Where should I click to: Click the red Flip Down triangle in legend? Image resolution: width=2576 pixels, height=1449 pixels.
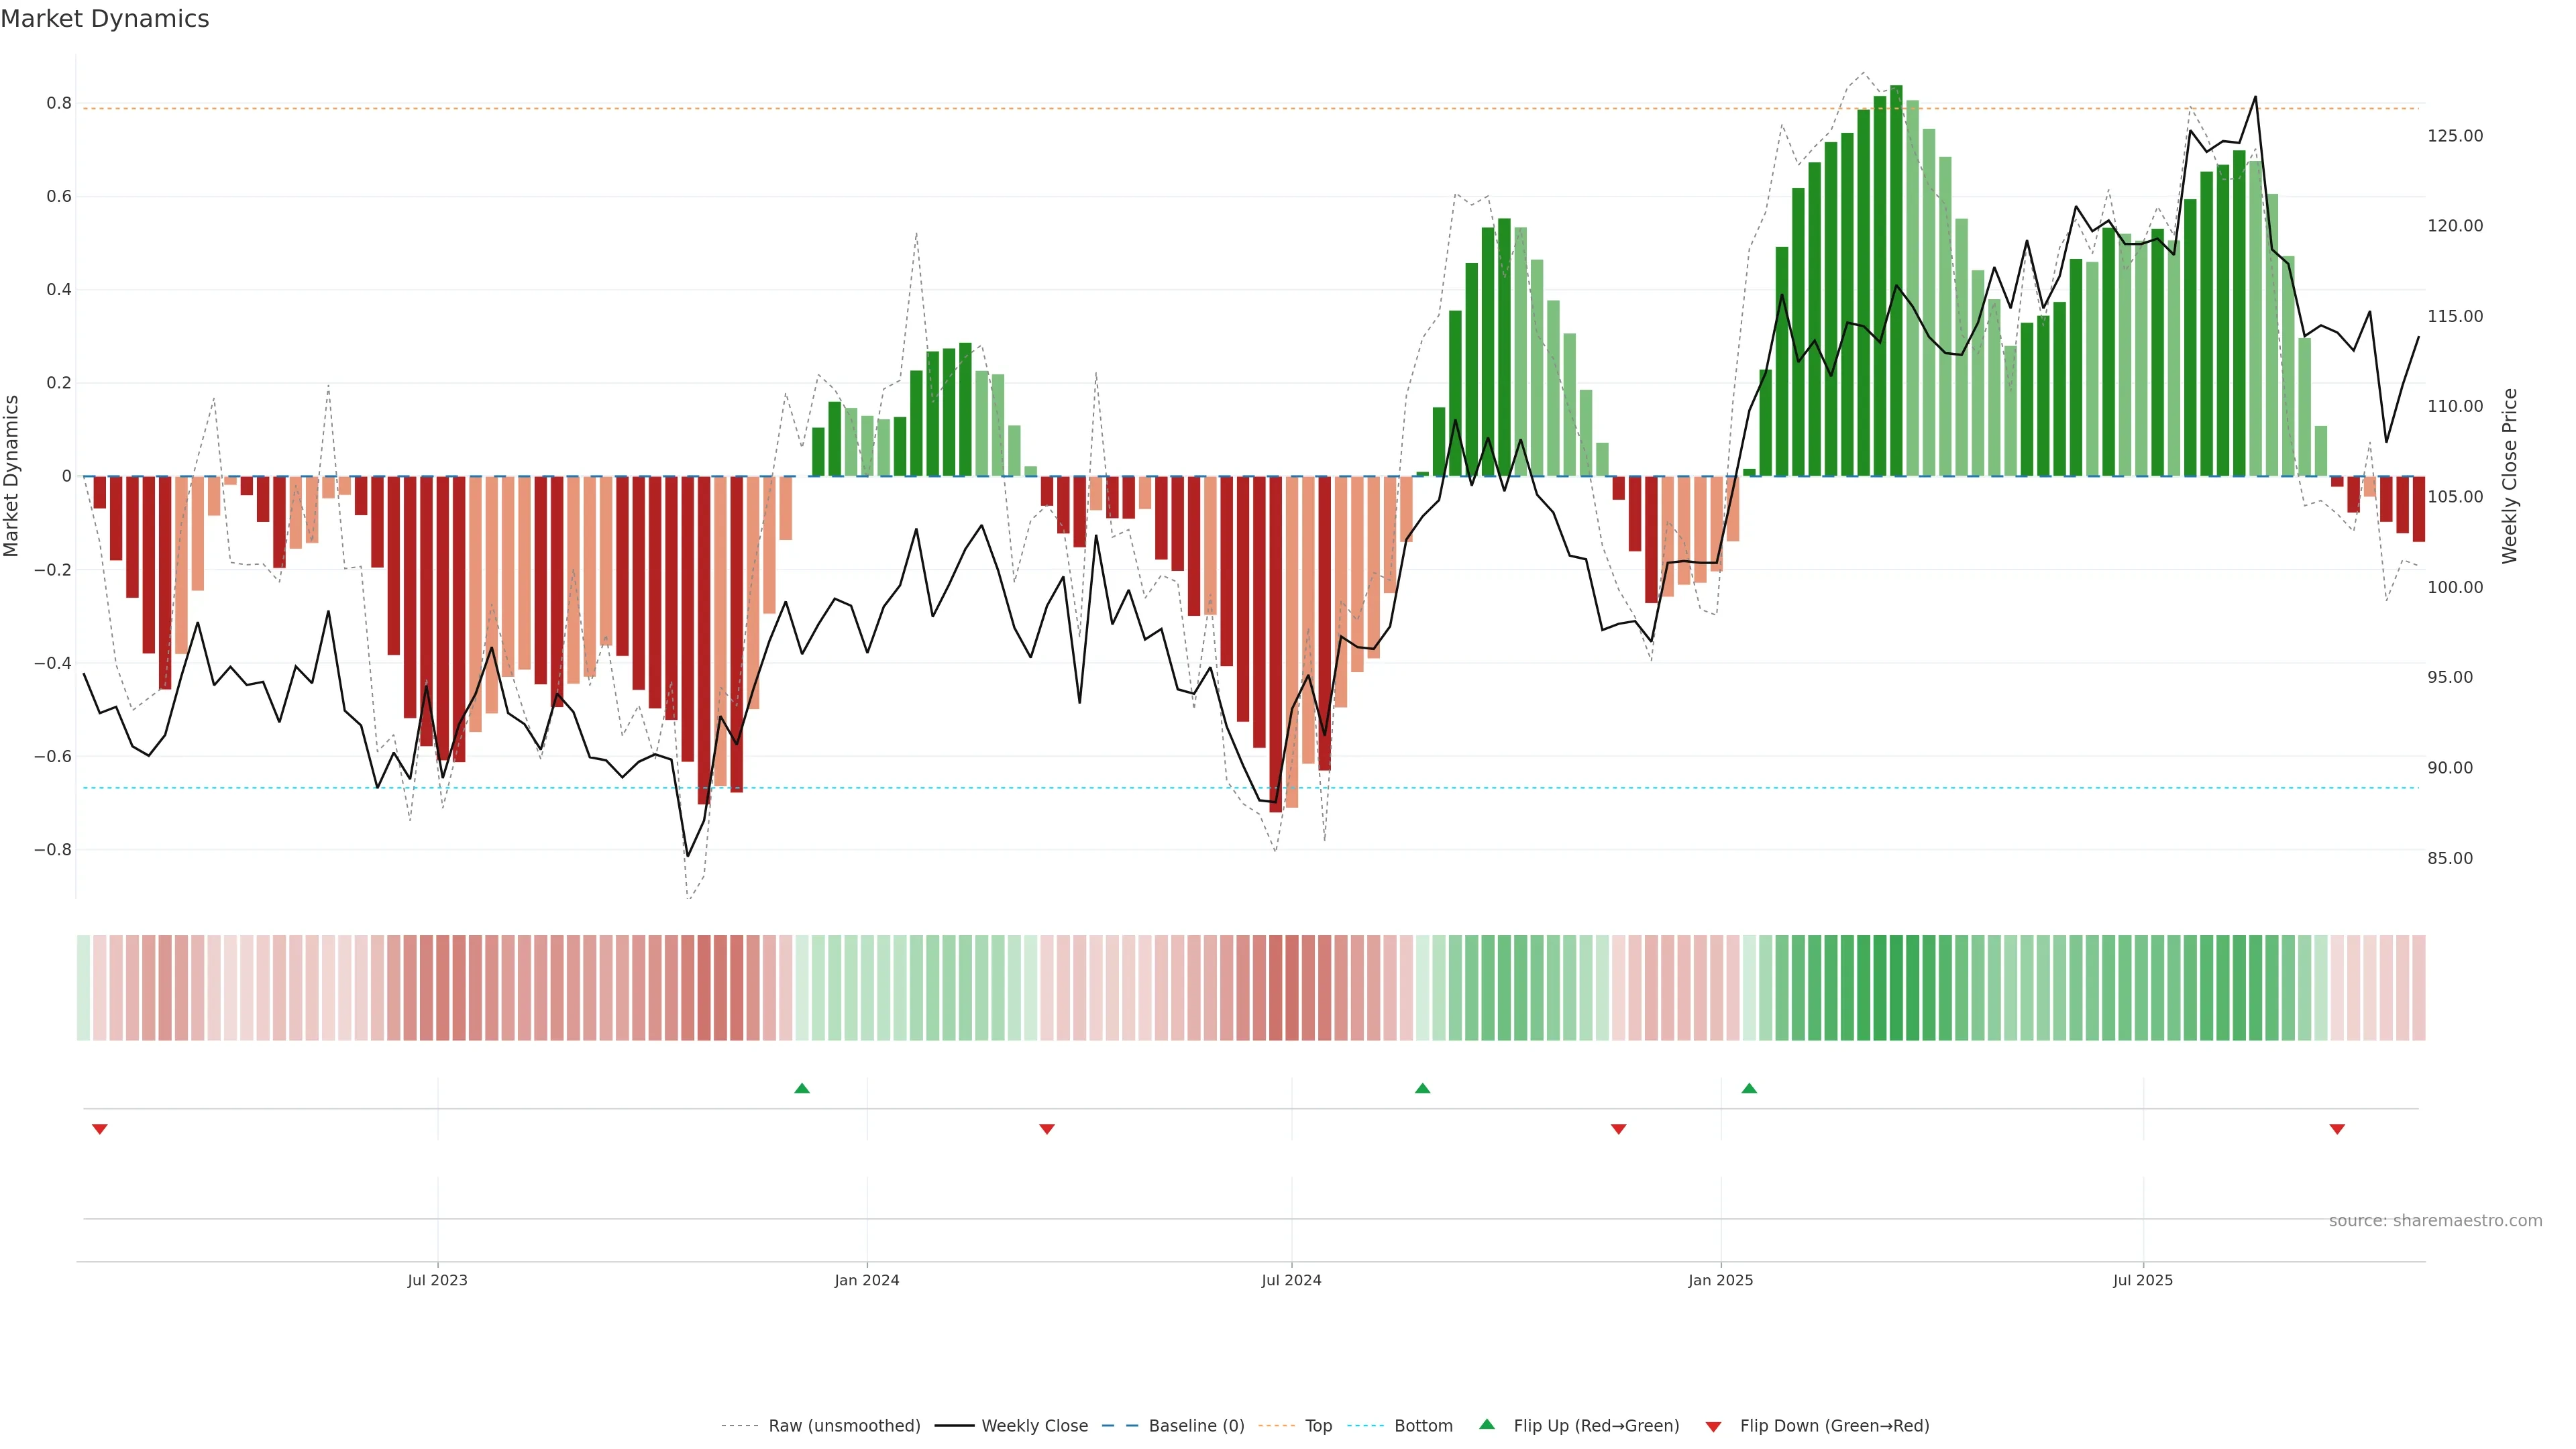click(x=1713, y=1426)
